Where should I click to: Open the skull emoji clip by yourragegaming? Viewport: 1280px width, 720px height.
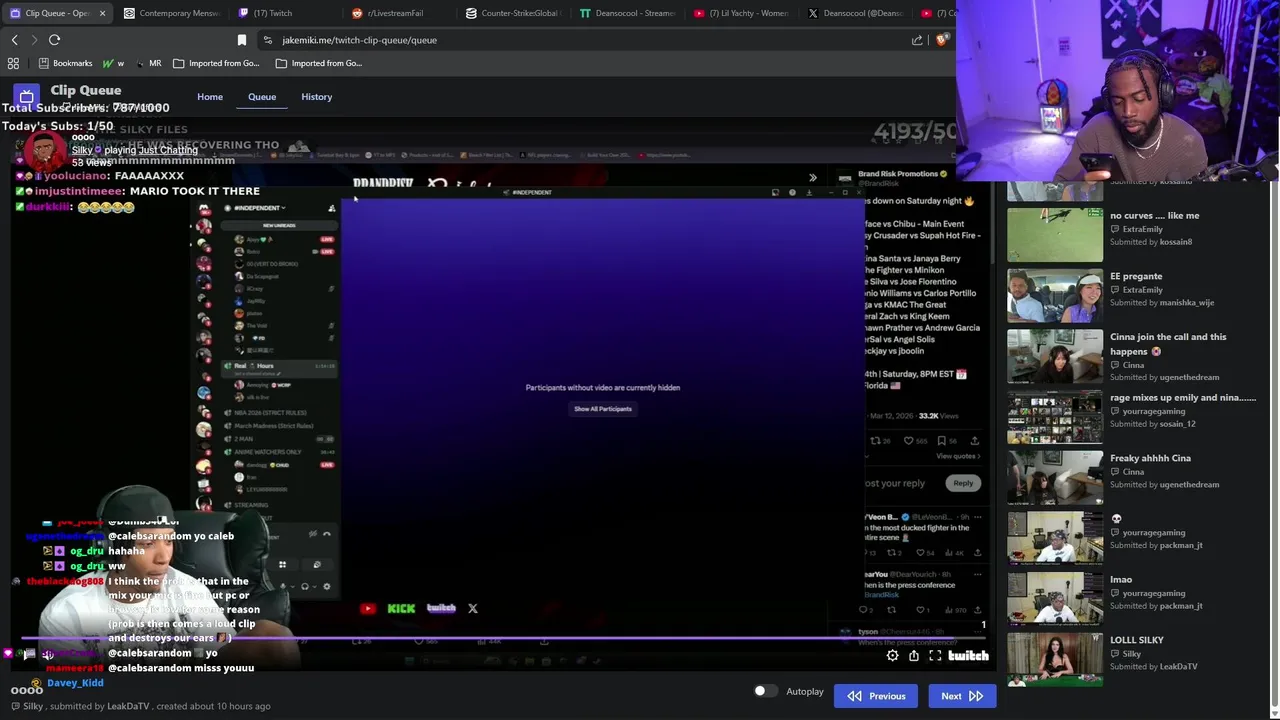tap(1055, 538)
